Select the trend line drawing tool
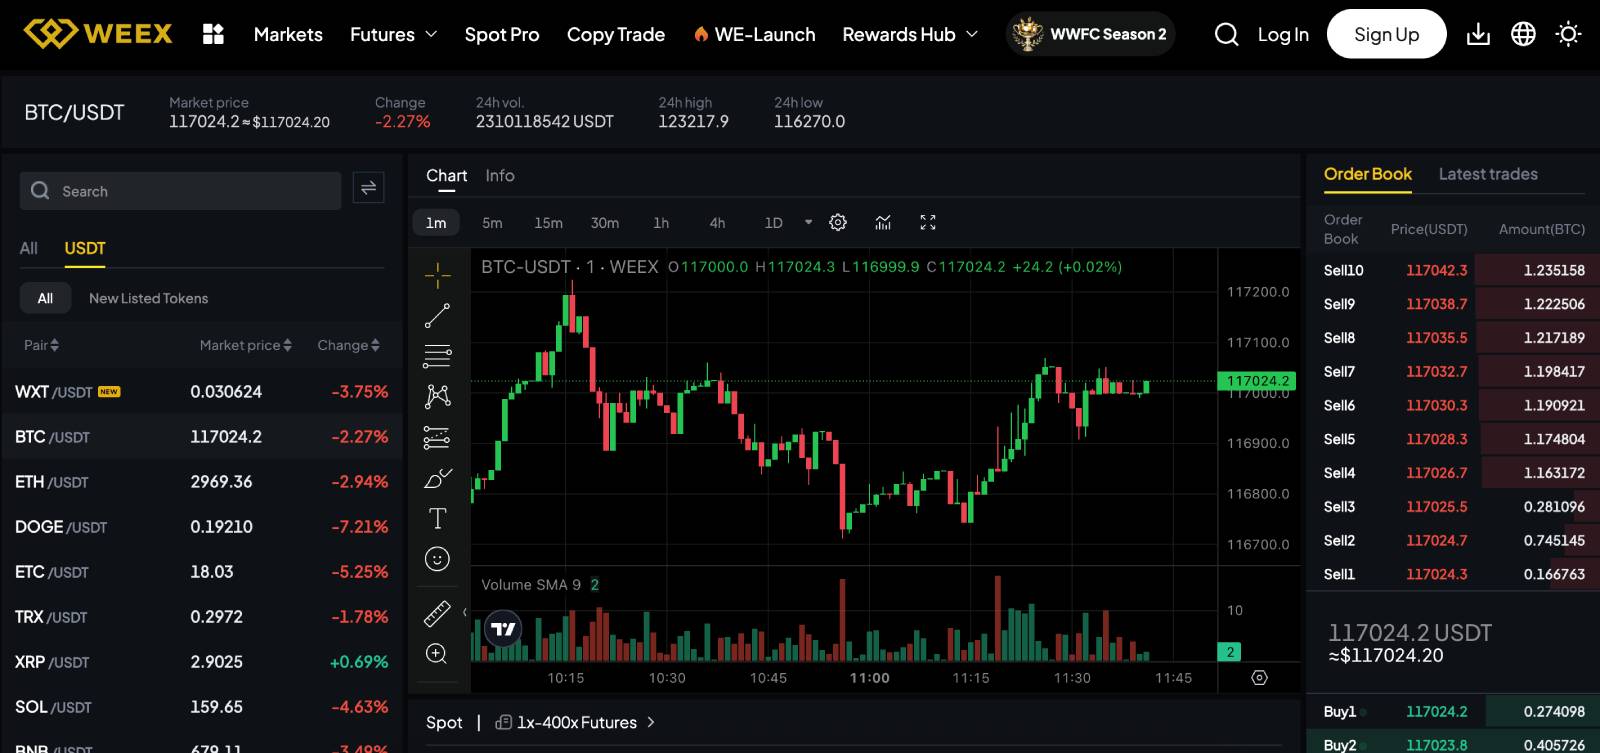Screen dimensions: 1600x753 point(437,316)
